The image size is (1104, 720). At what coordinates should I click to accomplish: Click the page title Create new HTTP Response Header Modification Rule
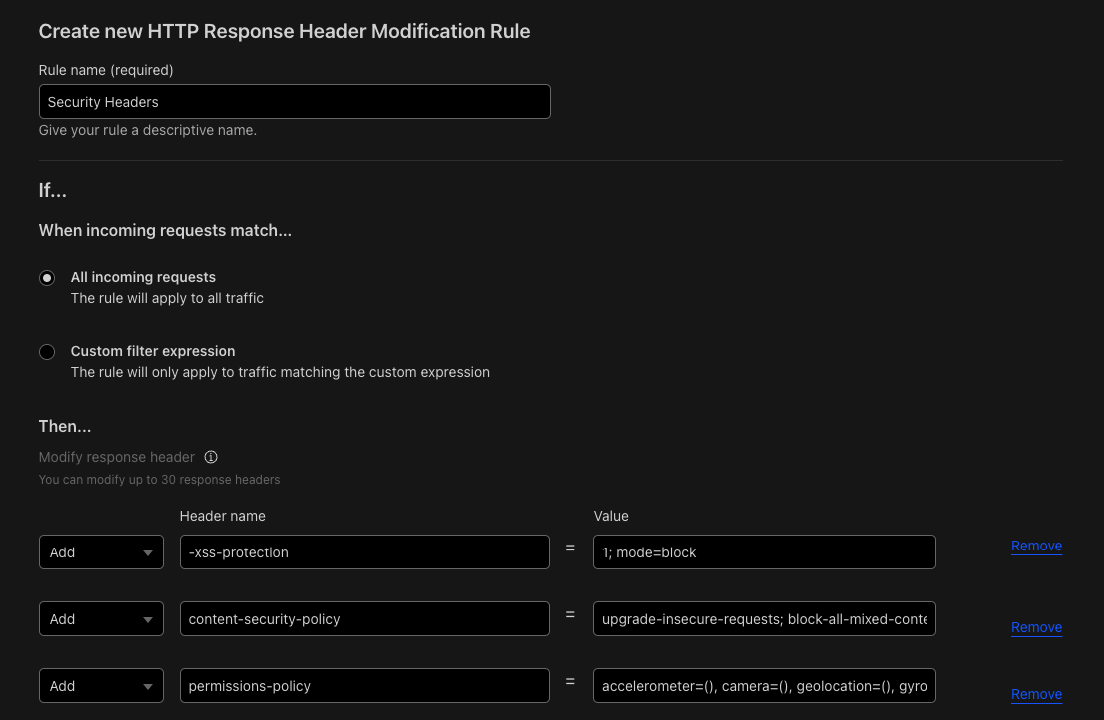click(284, 31)
